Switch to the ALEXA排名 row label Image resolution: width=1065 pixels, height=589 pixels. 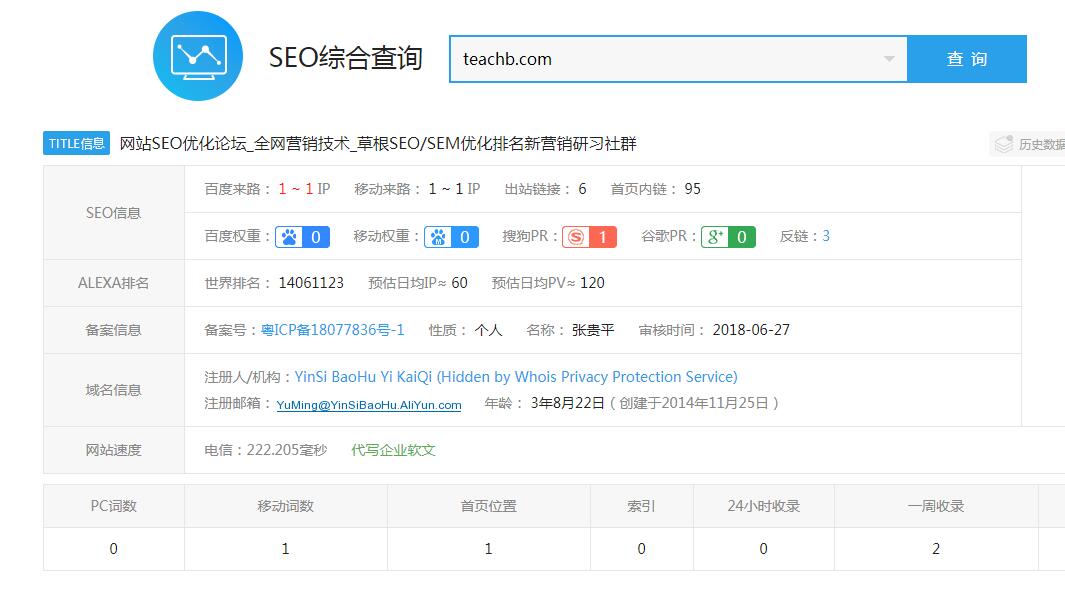click(x=112, y=283)
